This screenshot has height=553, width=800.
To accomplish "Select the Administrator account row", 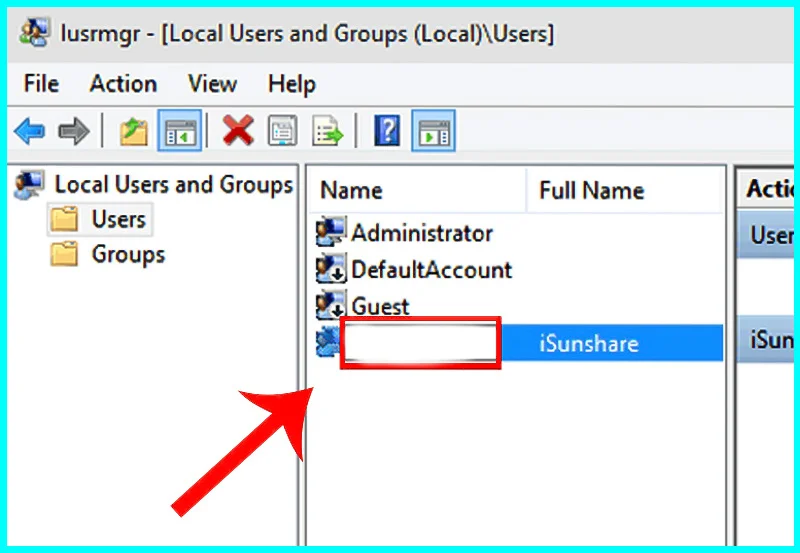I will click(x=422, y=233).
